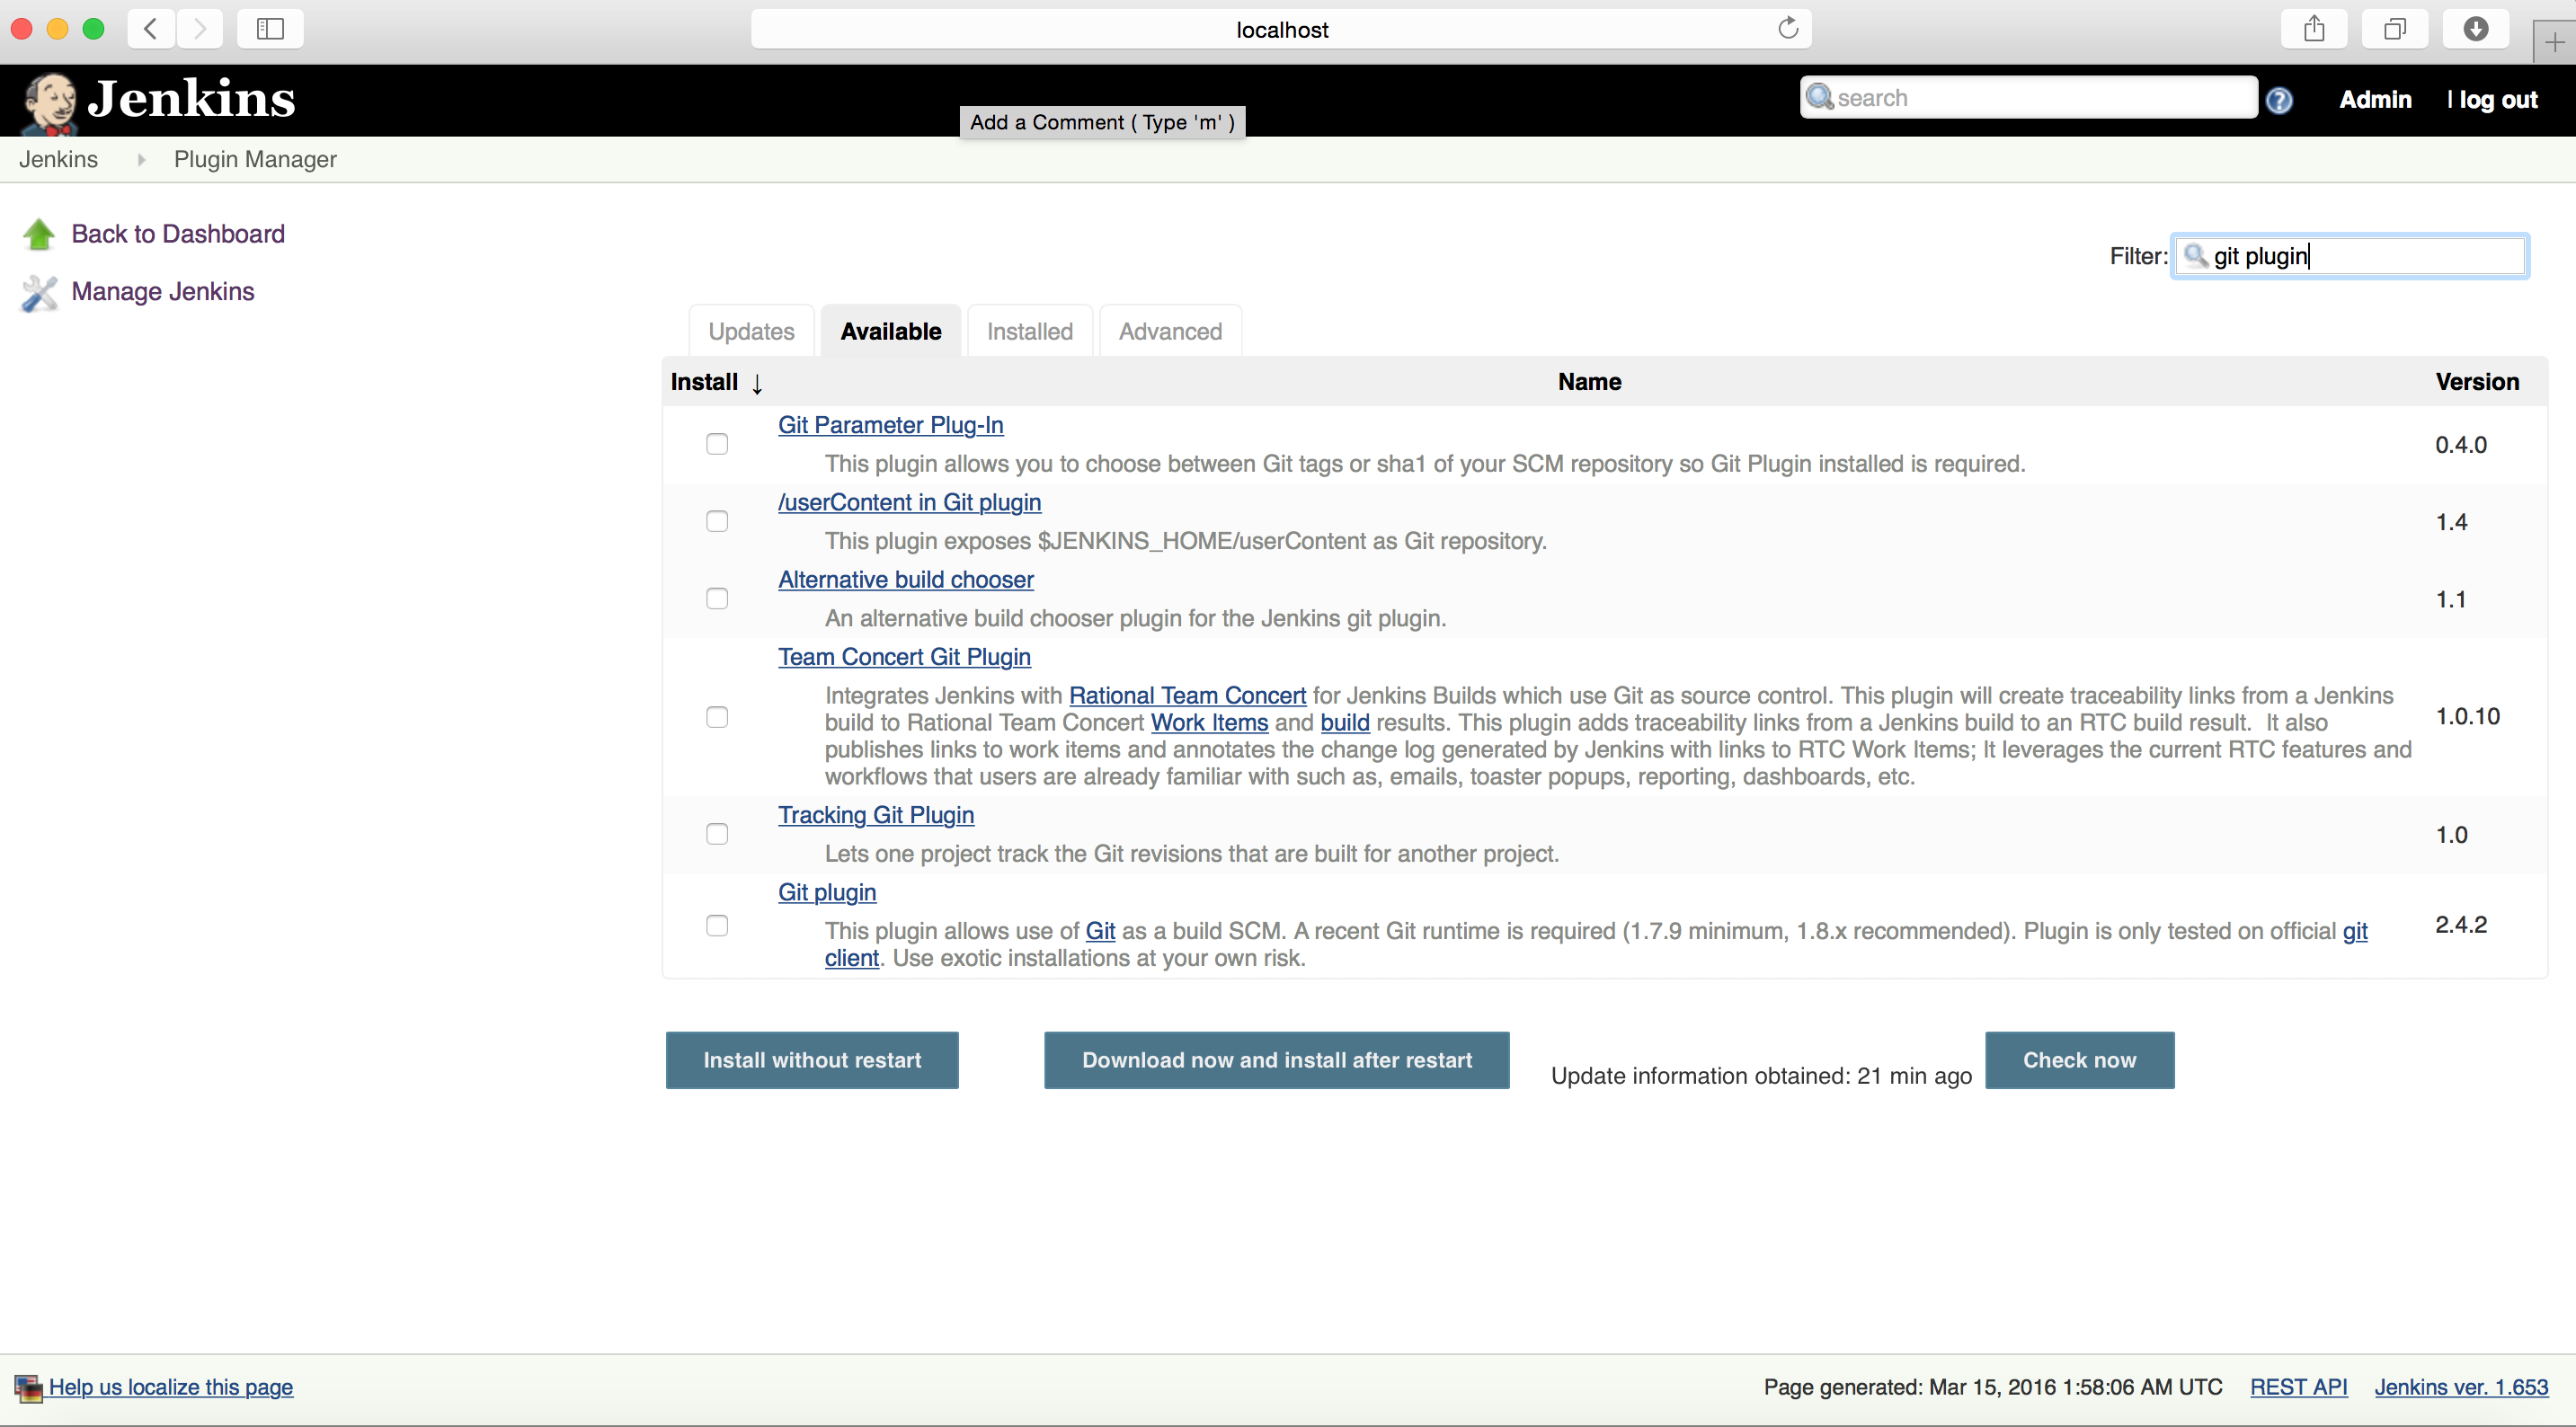
Task: Show all tabs icon in Safari
Action: point(2394,28)
